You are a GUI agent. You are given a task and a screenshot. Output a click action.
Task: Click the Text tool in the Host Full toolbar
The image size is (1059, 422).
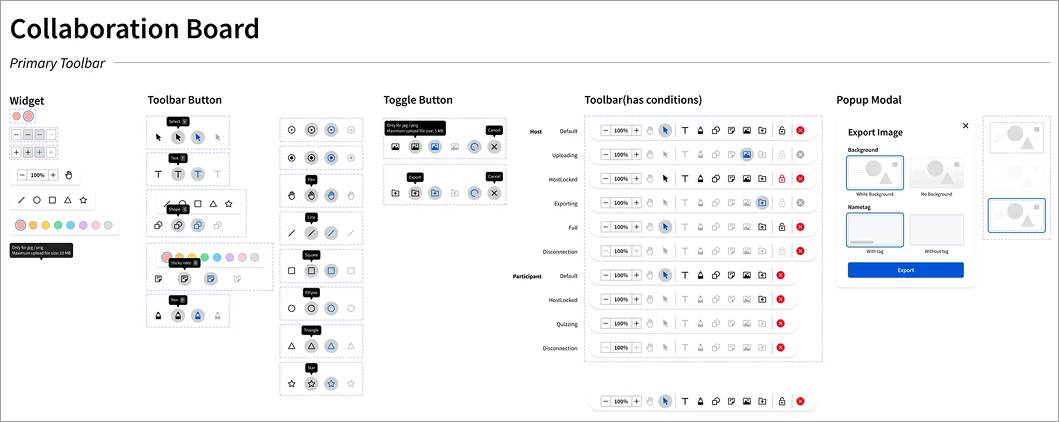tap(685, 227)
